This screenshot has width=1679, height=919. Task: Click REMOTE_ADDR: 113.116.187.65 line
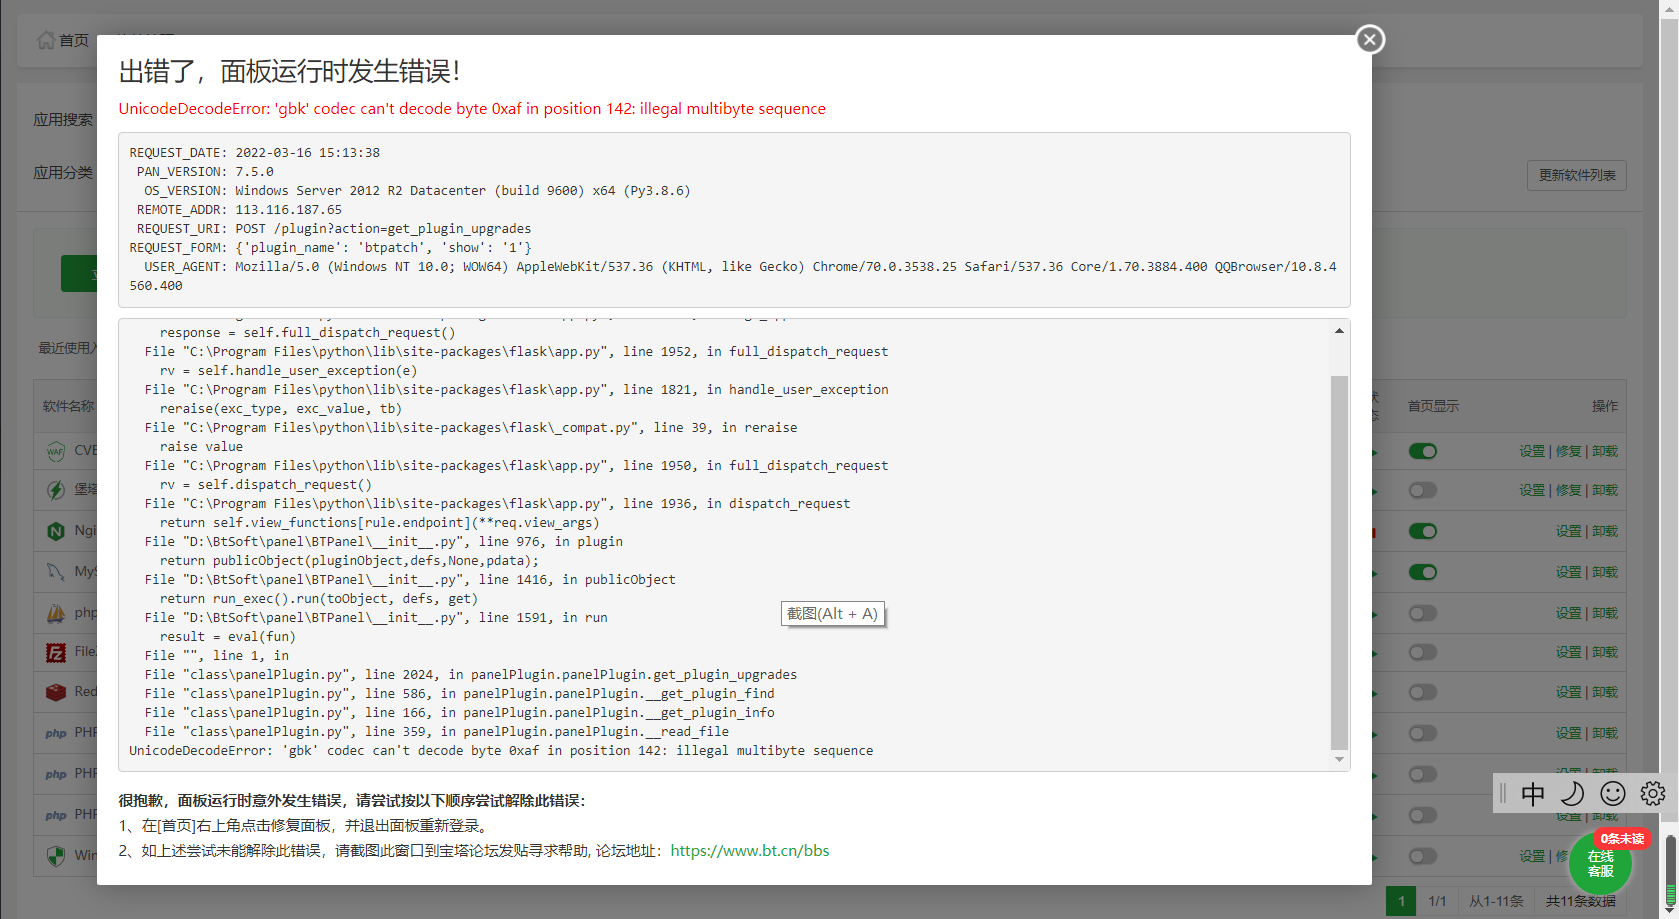(x=239, y=210)
